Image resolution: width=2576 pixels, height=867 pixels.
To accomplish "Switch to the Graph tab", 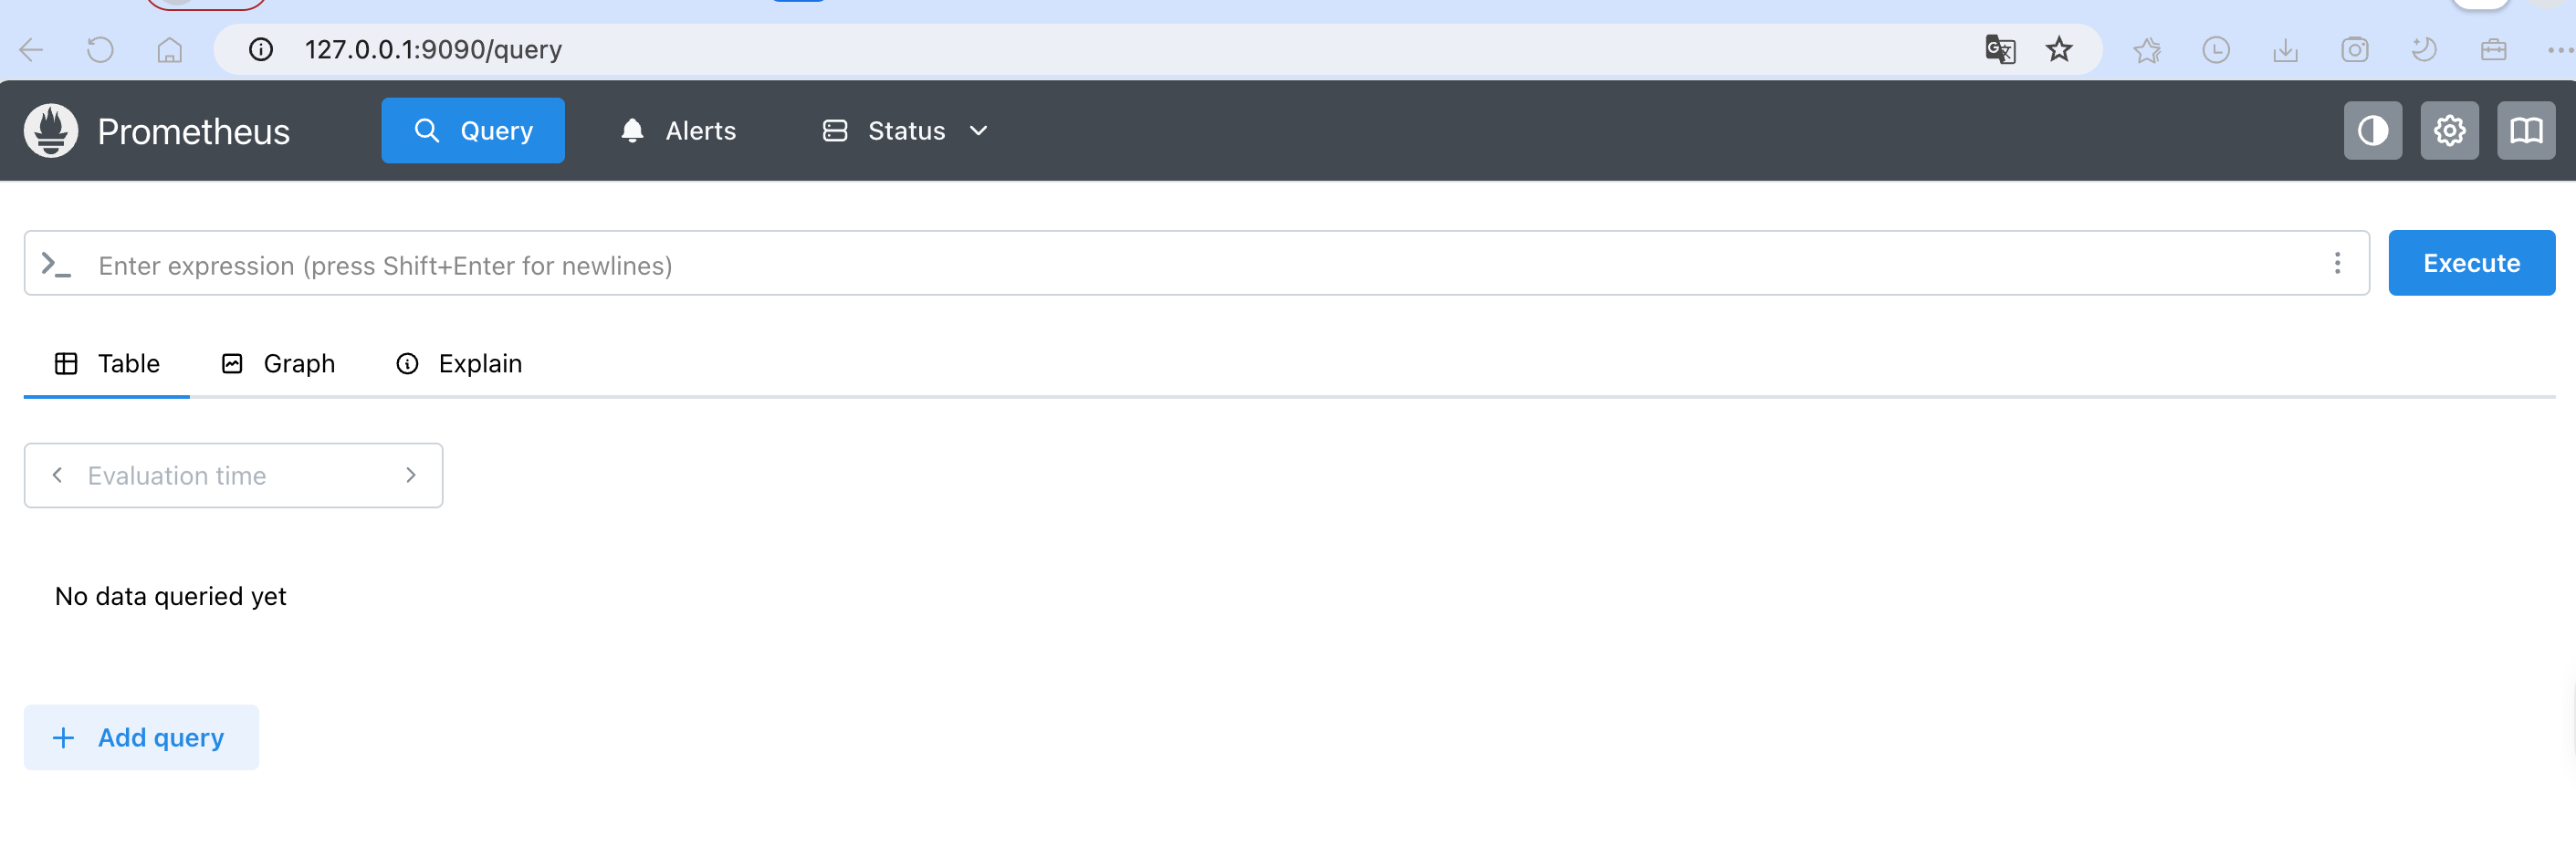I will point(278,364).
